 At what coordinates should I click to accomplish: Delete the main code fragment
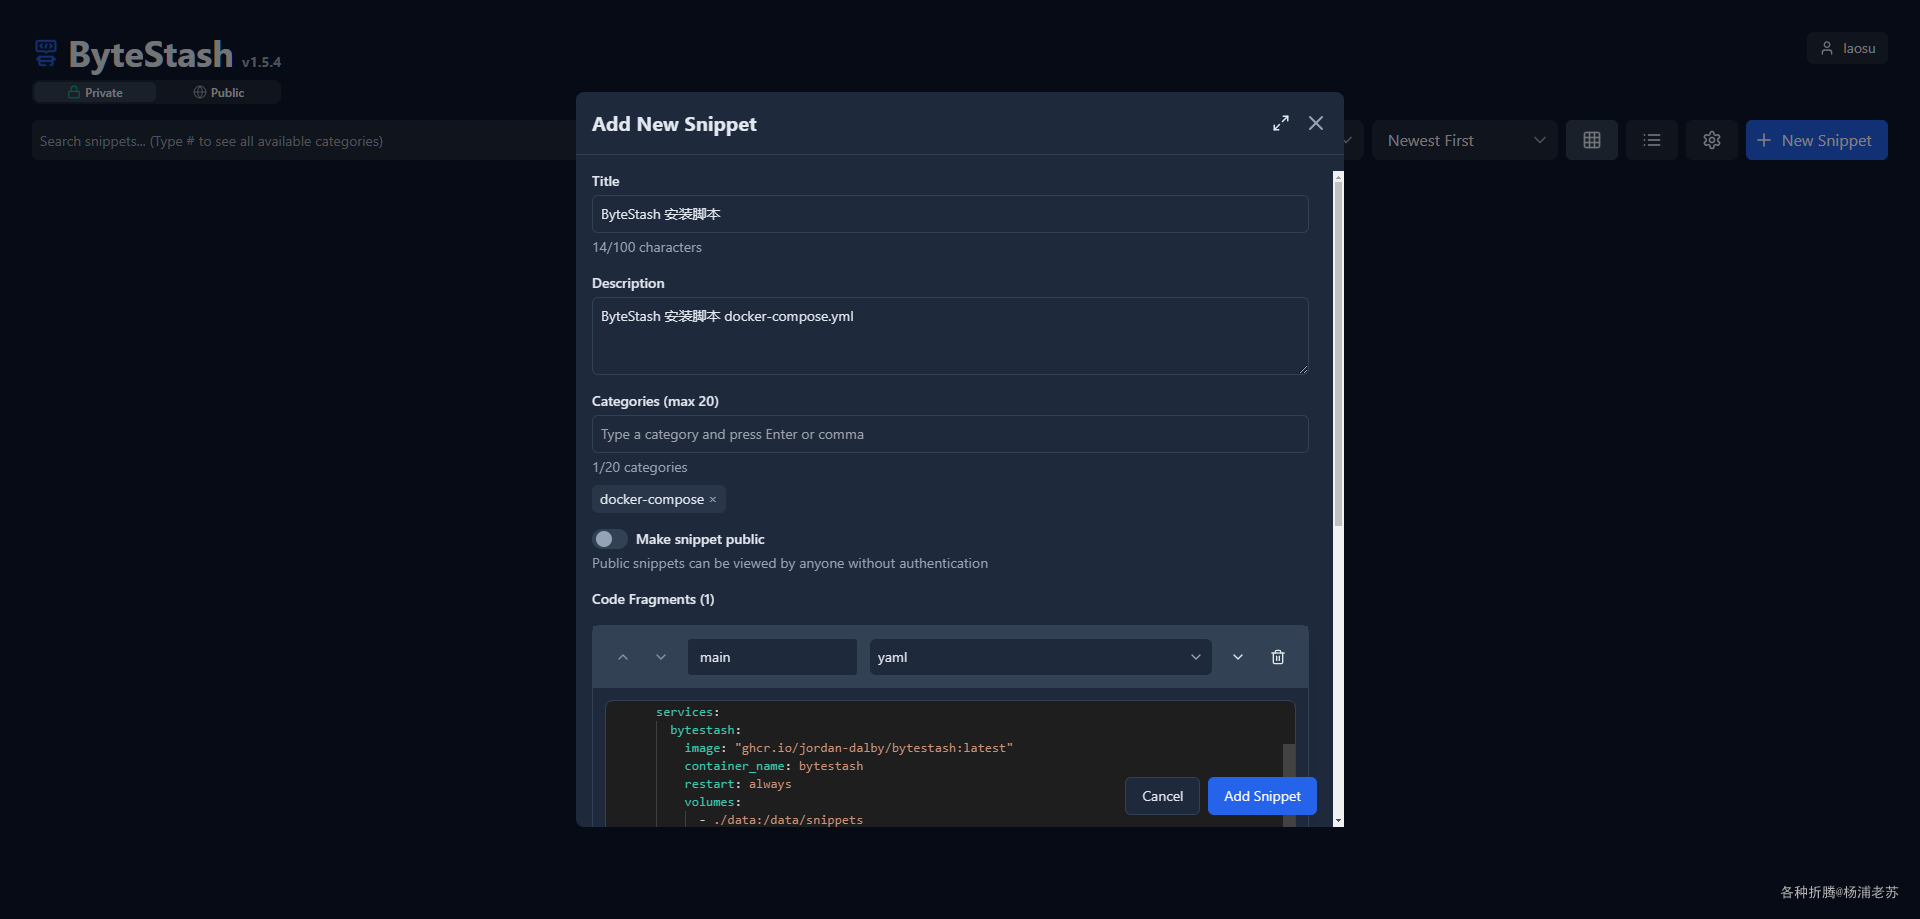[x=1277, y=657]
